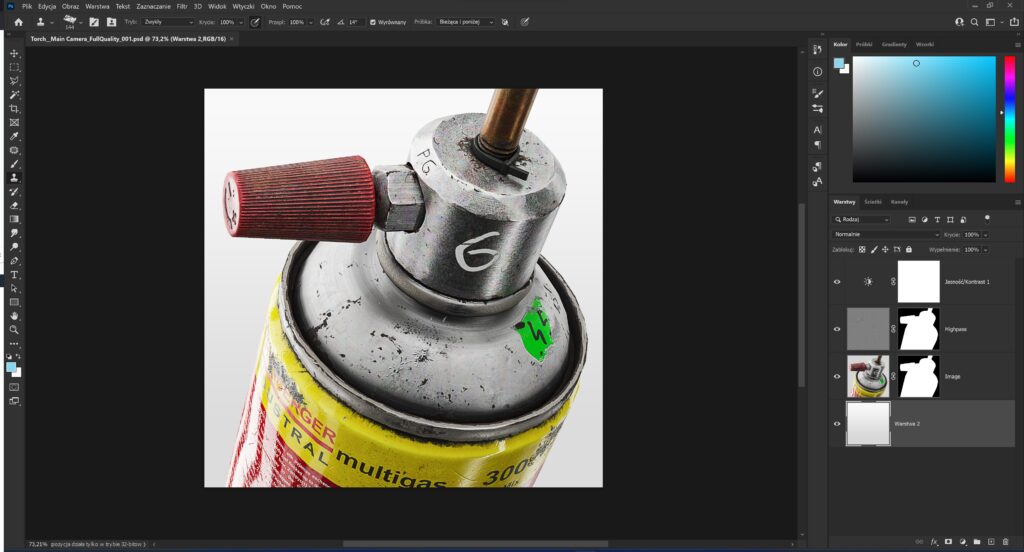Open the search icon in top right
Screen dimensions: 1024x552
pyautogui.click(x=974, y=22)
